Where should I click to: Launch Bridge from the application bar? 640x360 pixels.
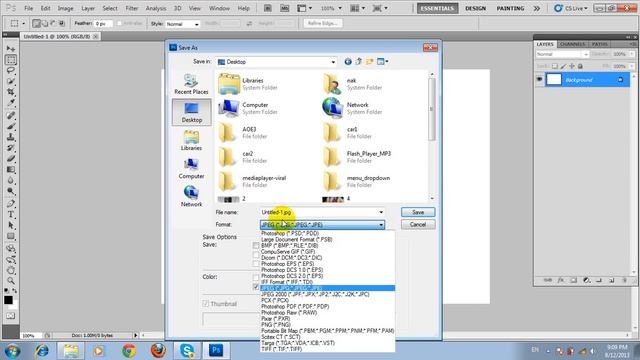pos(267,8)
